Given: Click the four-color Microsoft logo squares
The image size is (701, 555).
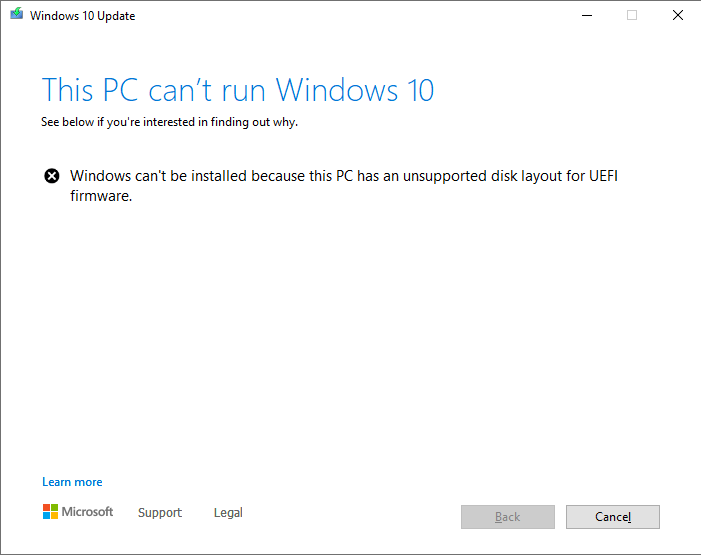Looking at the screenshot, I should pyautogui.click(x=50, y=512).
